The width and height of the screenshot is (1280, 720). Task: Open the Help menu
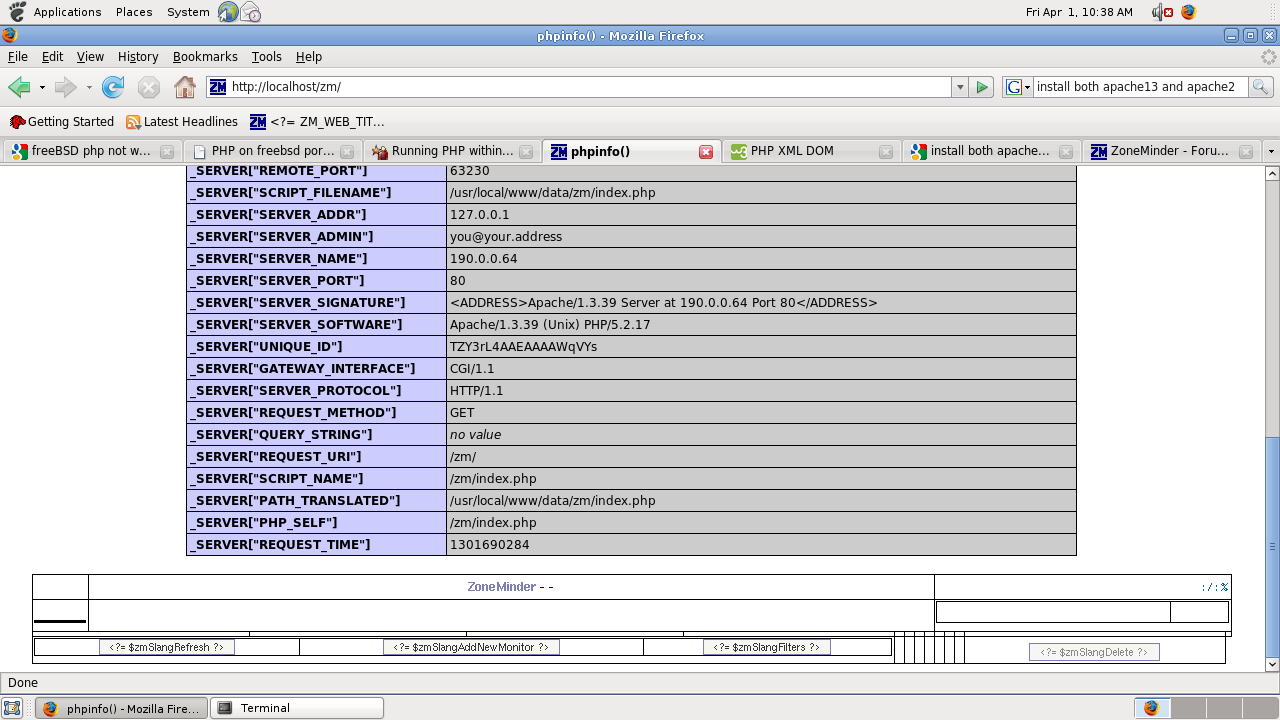click(309, 57)
